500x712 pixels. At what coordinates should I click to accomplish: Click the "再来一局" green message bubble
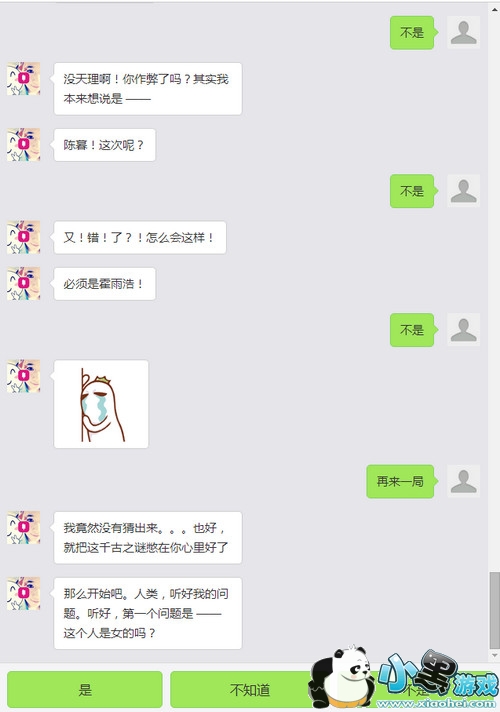click(x=400, y=481)
